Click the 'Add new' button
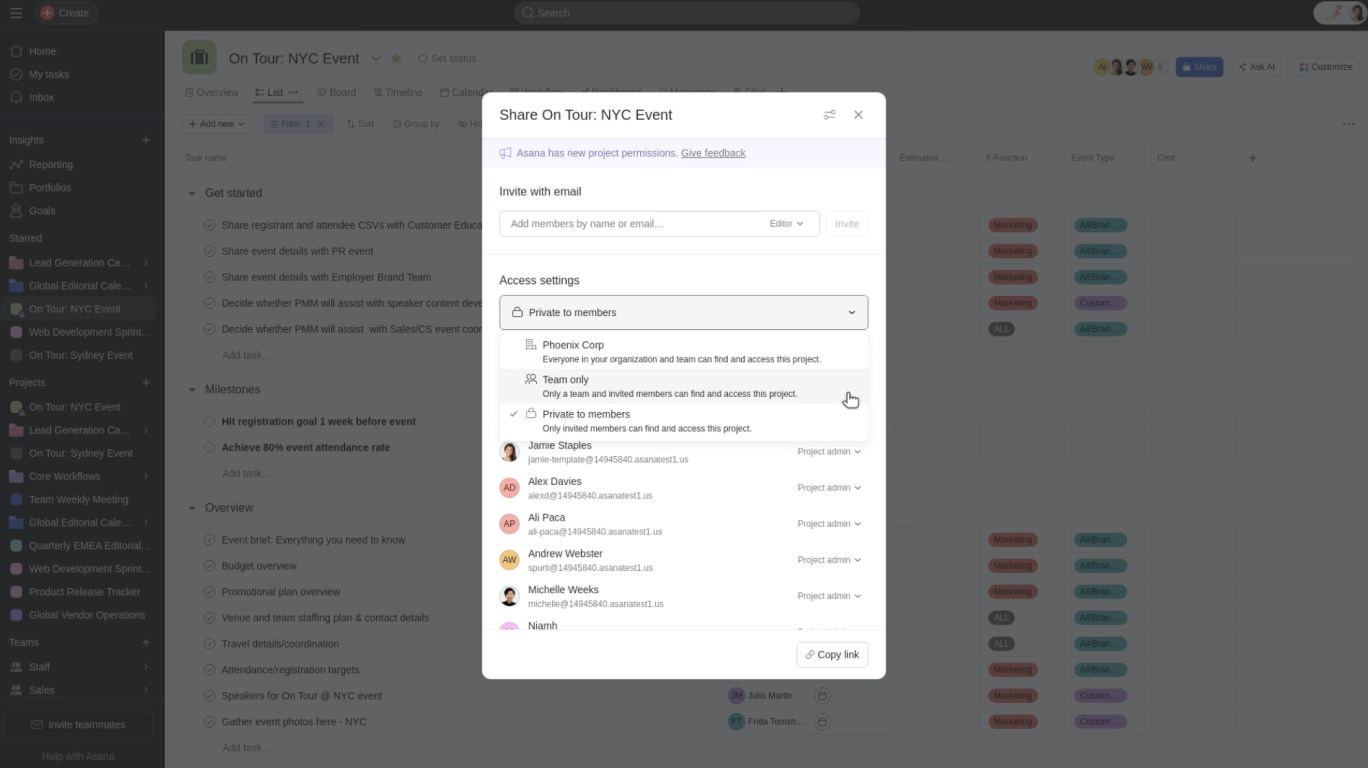The width and height of the screenshot is (1368, 768). 216,124
